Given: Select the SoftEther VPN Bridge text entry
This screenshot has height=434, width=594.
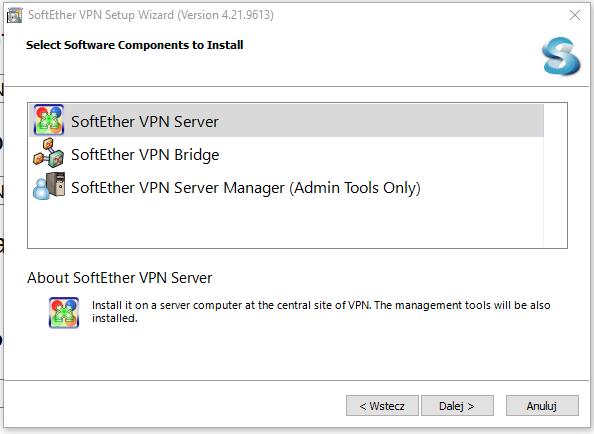Looking at the screenshot, I should [145, 155].
